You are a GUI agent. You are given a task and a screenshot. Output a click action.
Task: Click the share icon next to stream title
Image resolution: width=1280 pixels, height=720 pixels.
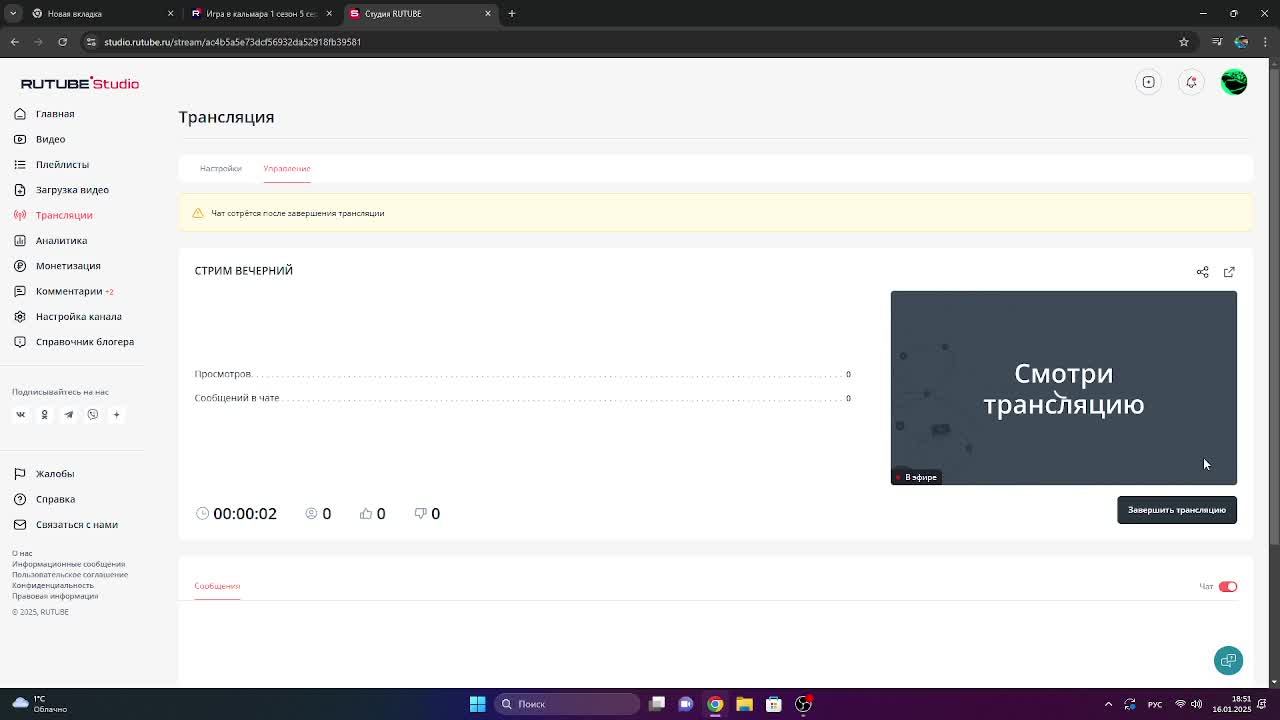1202,272
